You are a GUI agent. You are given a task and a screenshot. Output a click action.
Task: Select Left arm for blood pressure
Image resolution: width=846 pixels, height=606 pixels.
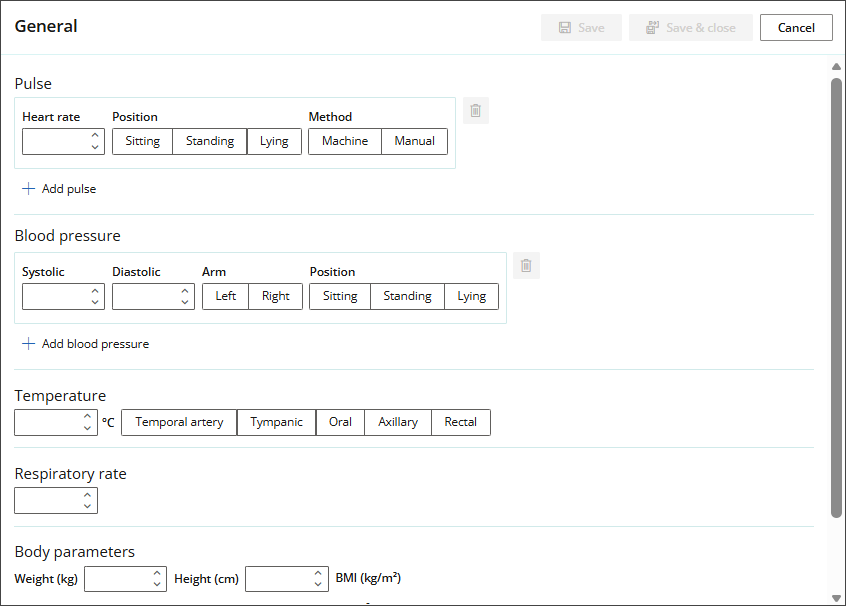point(225,297)
